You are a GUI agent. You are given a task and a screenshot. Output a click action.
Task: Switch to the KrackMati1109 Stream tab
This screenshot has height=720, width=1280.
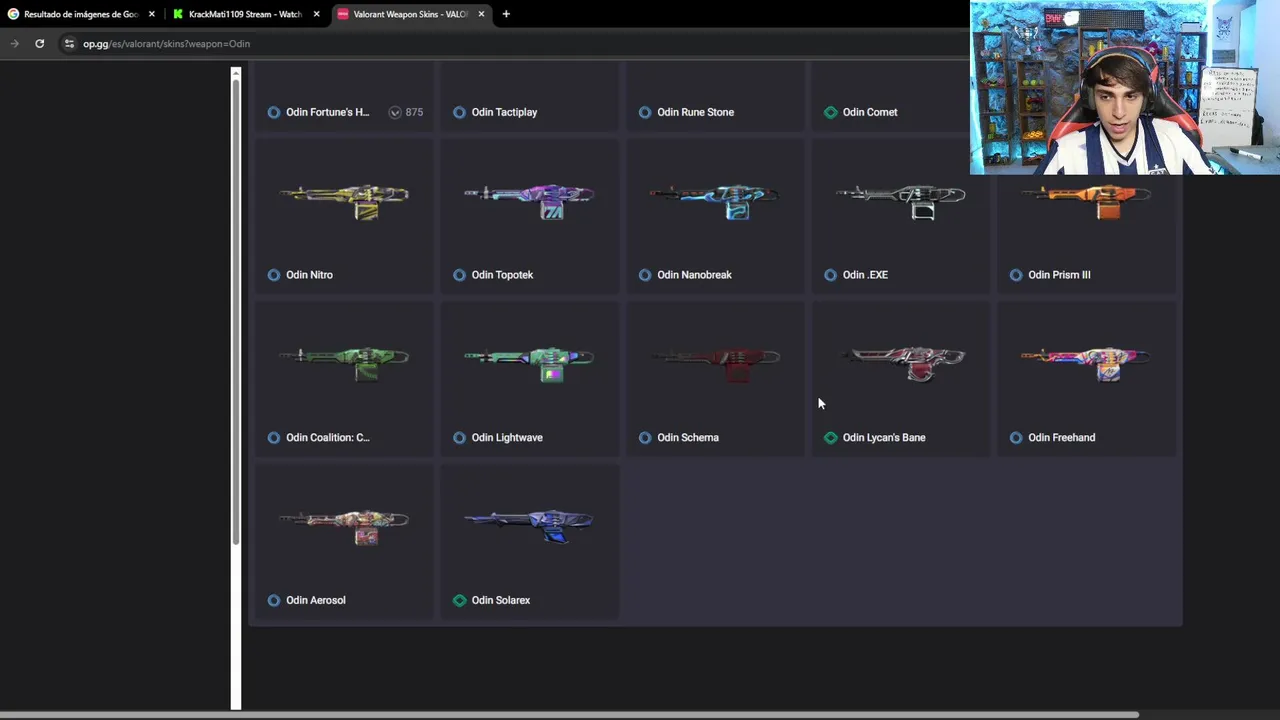[245, 14]
